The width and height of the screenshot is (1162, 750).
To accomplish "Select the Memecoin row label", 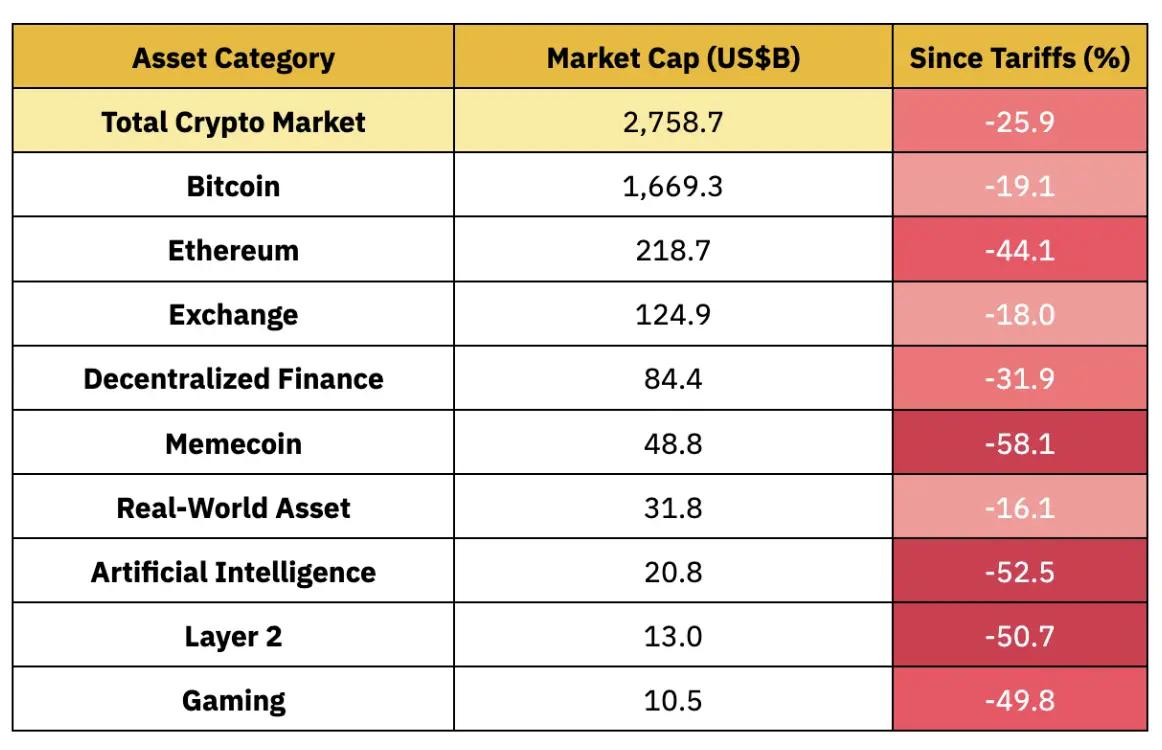I will pyautogui.click(x=233, y=443).
